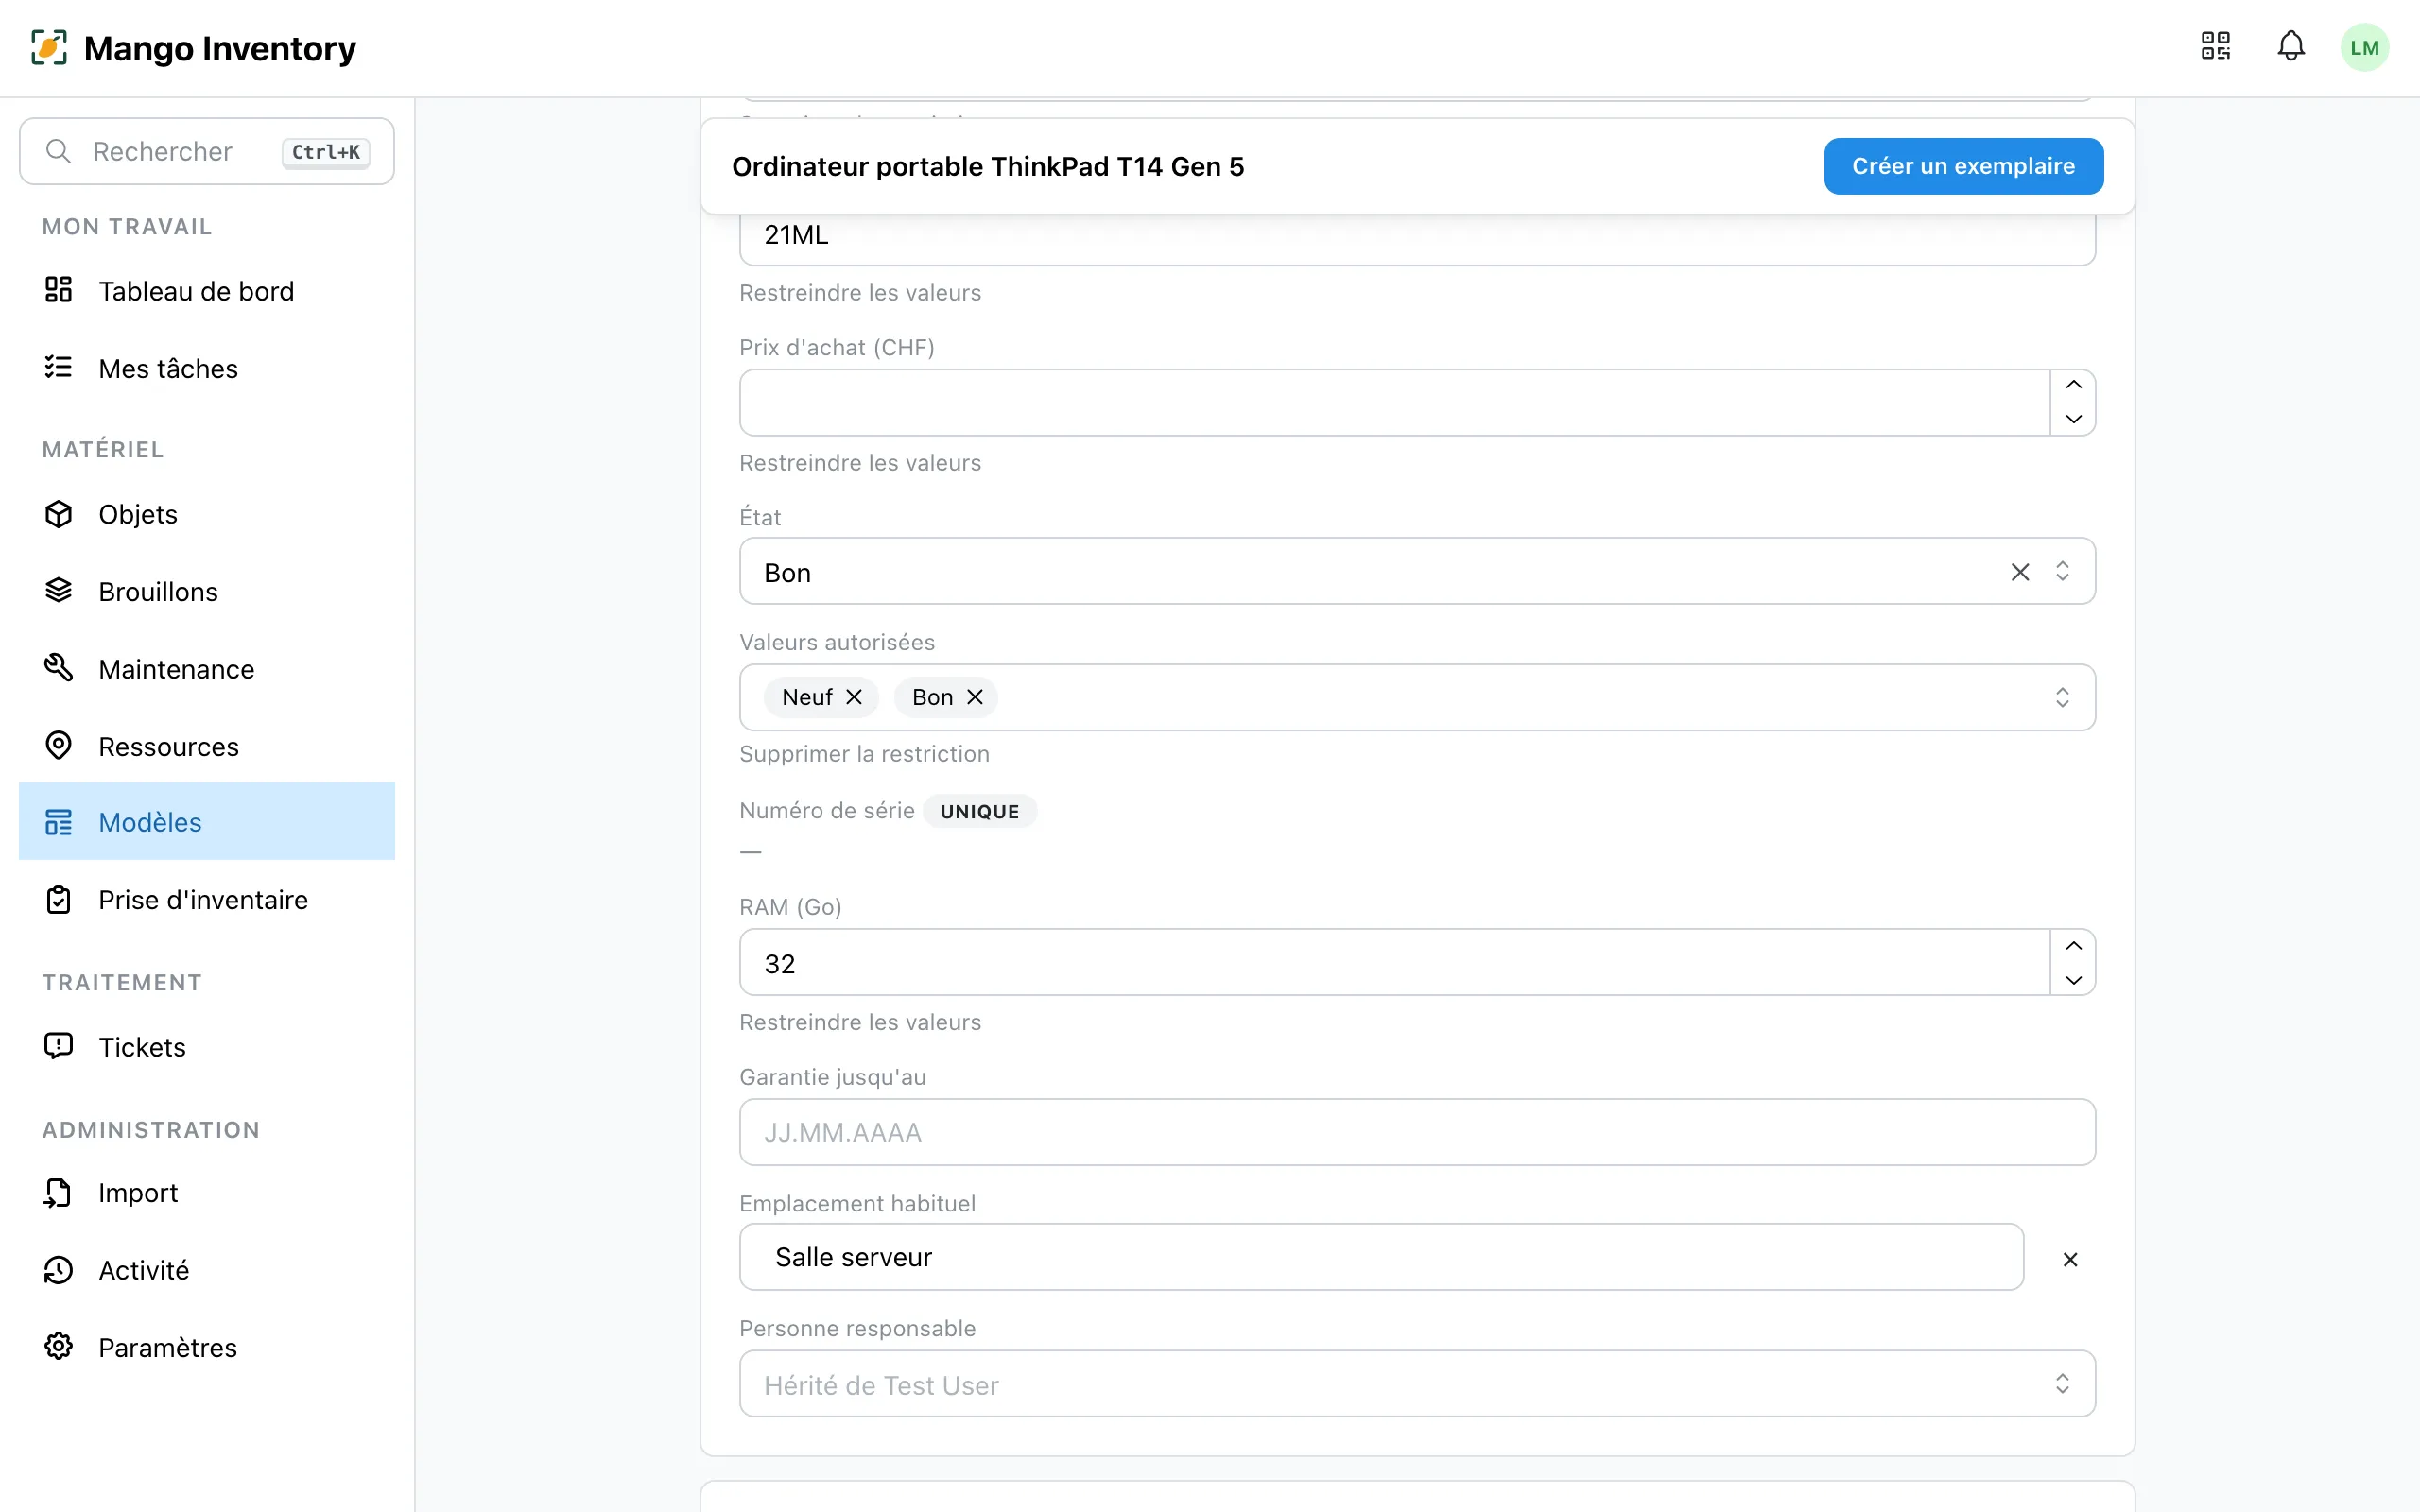Open the notifications bell
The width and height of the screenshot is (2420, 1512).
pos(2291,46)
